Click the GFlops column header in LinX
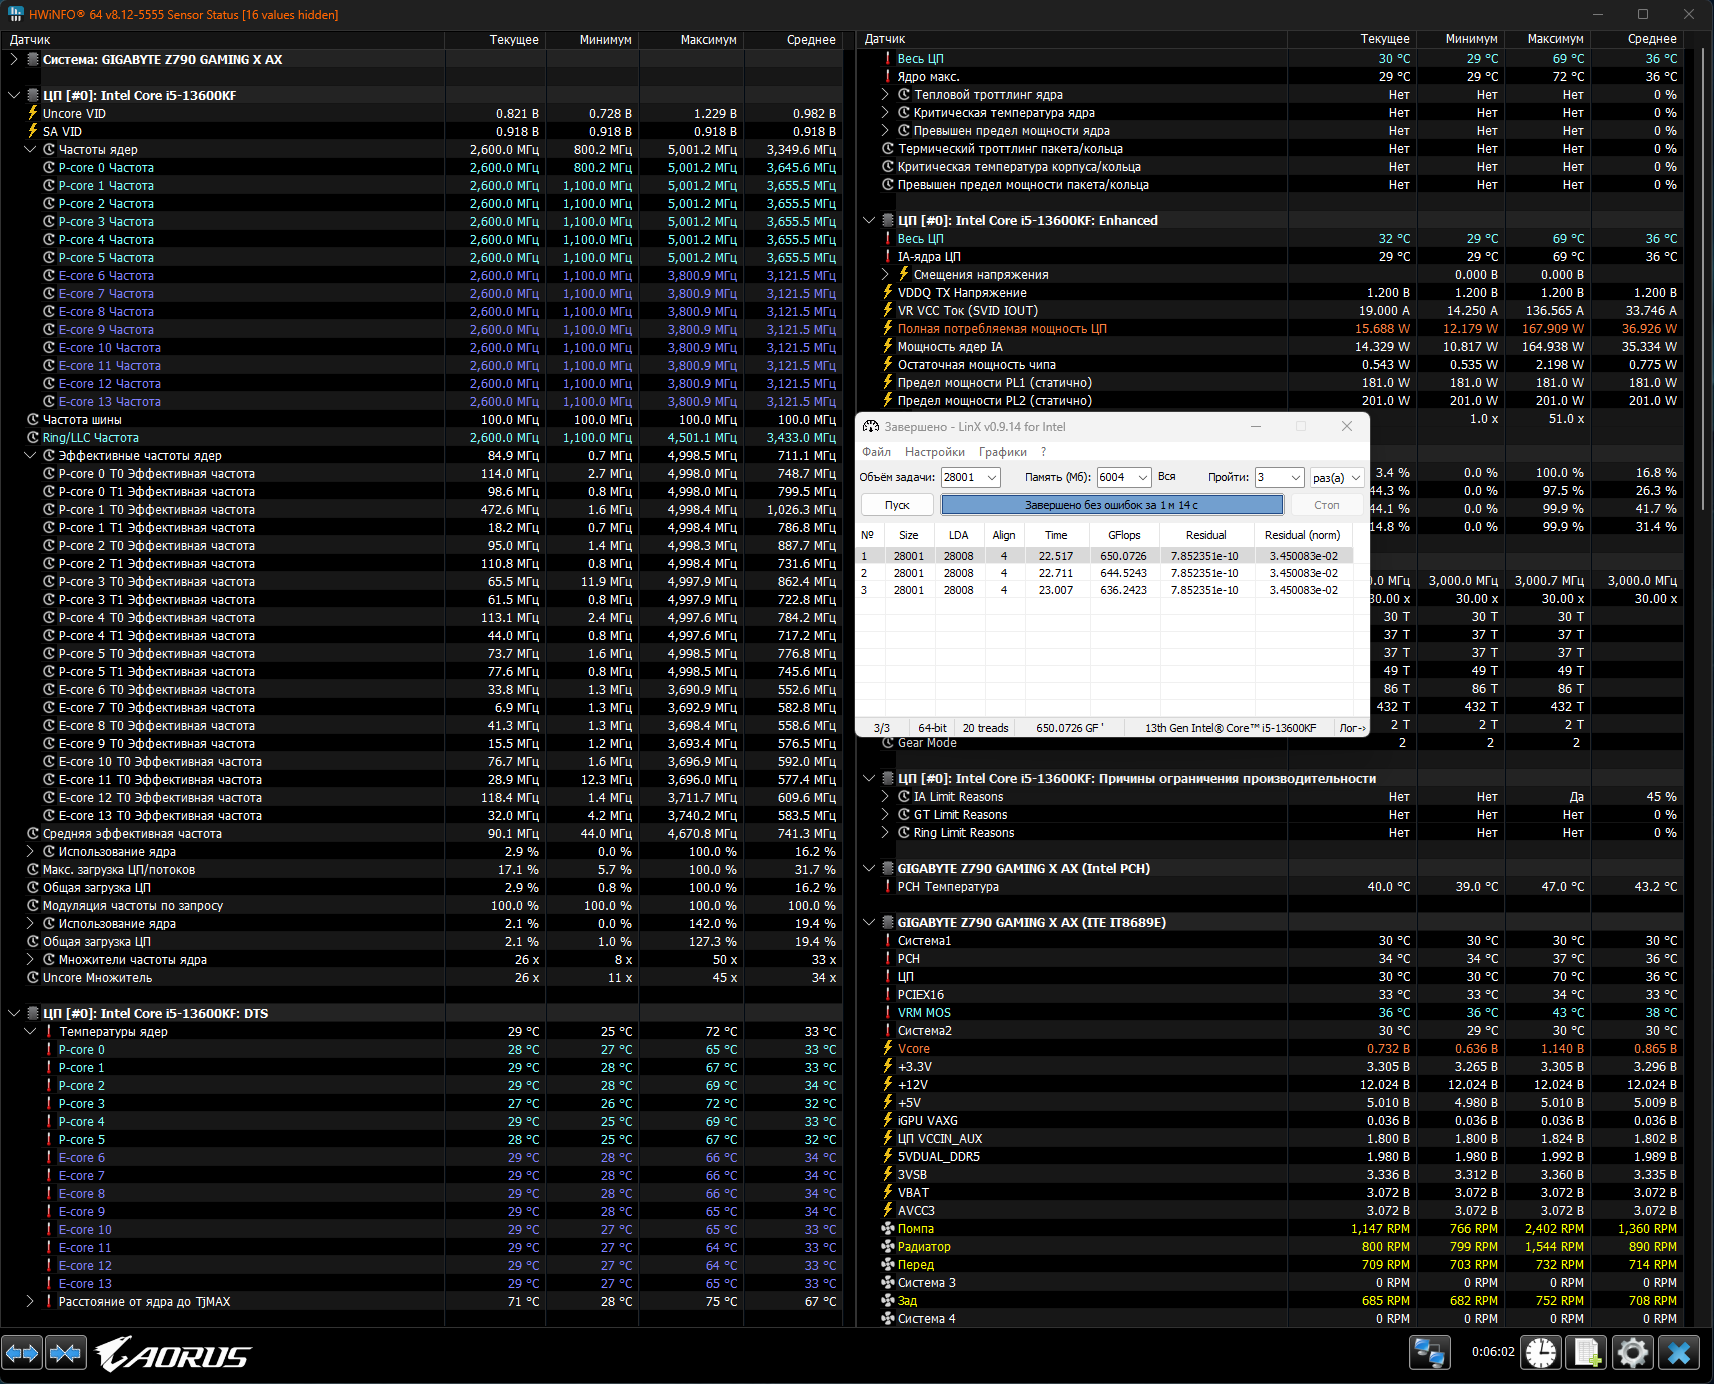 click(x=1124, y=535)
